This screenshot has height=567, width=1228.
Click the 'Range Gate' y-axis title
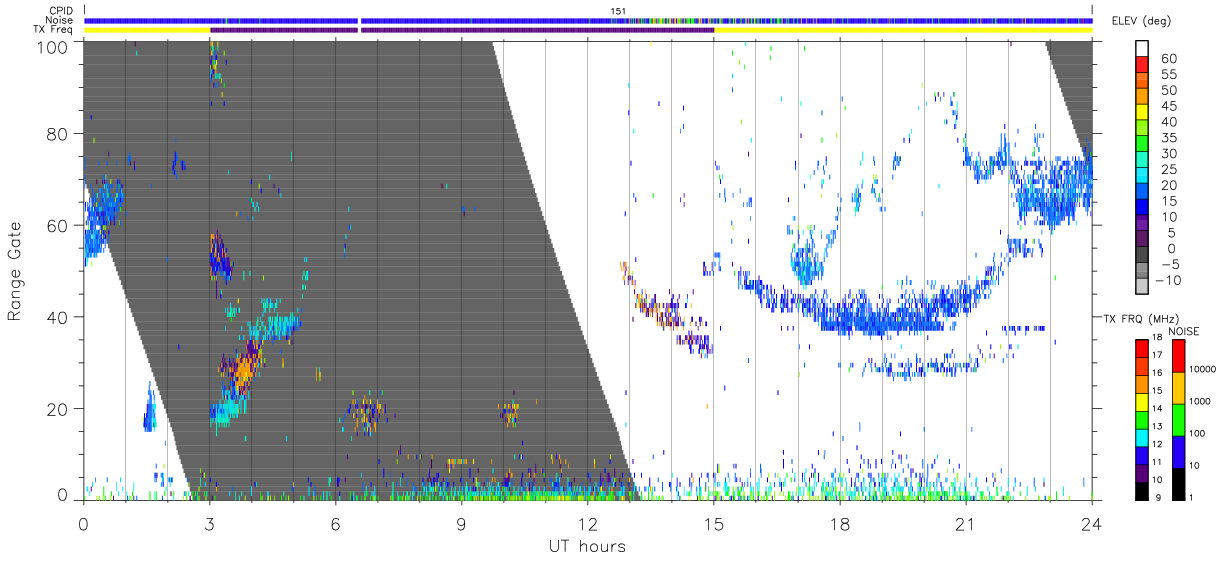15,272
